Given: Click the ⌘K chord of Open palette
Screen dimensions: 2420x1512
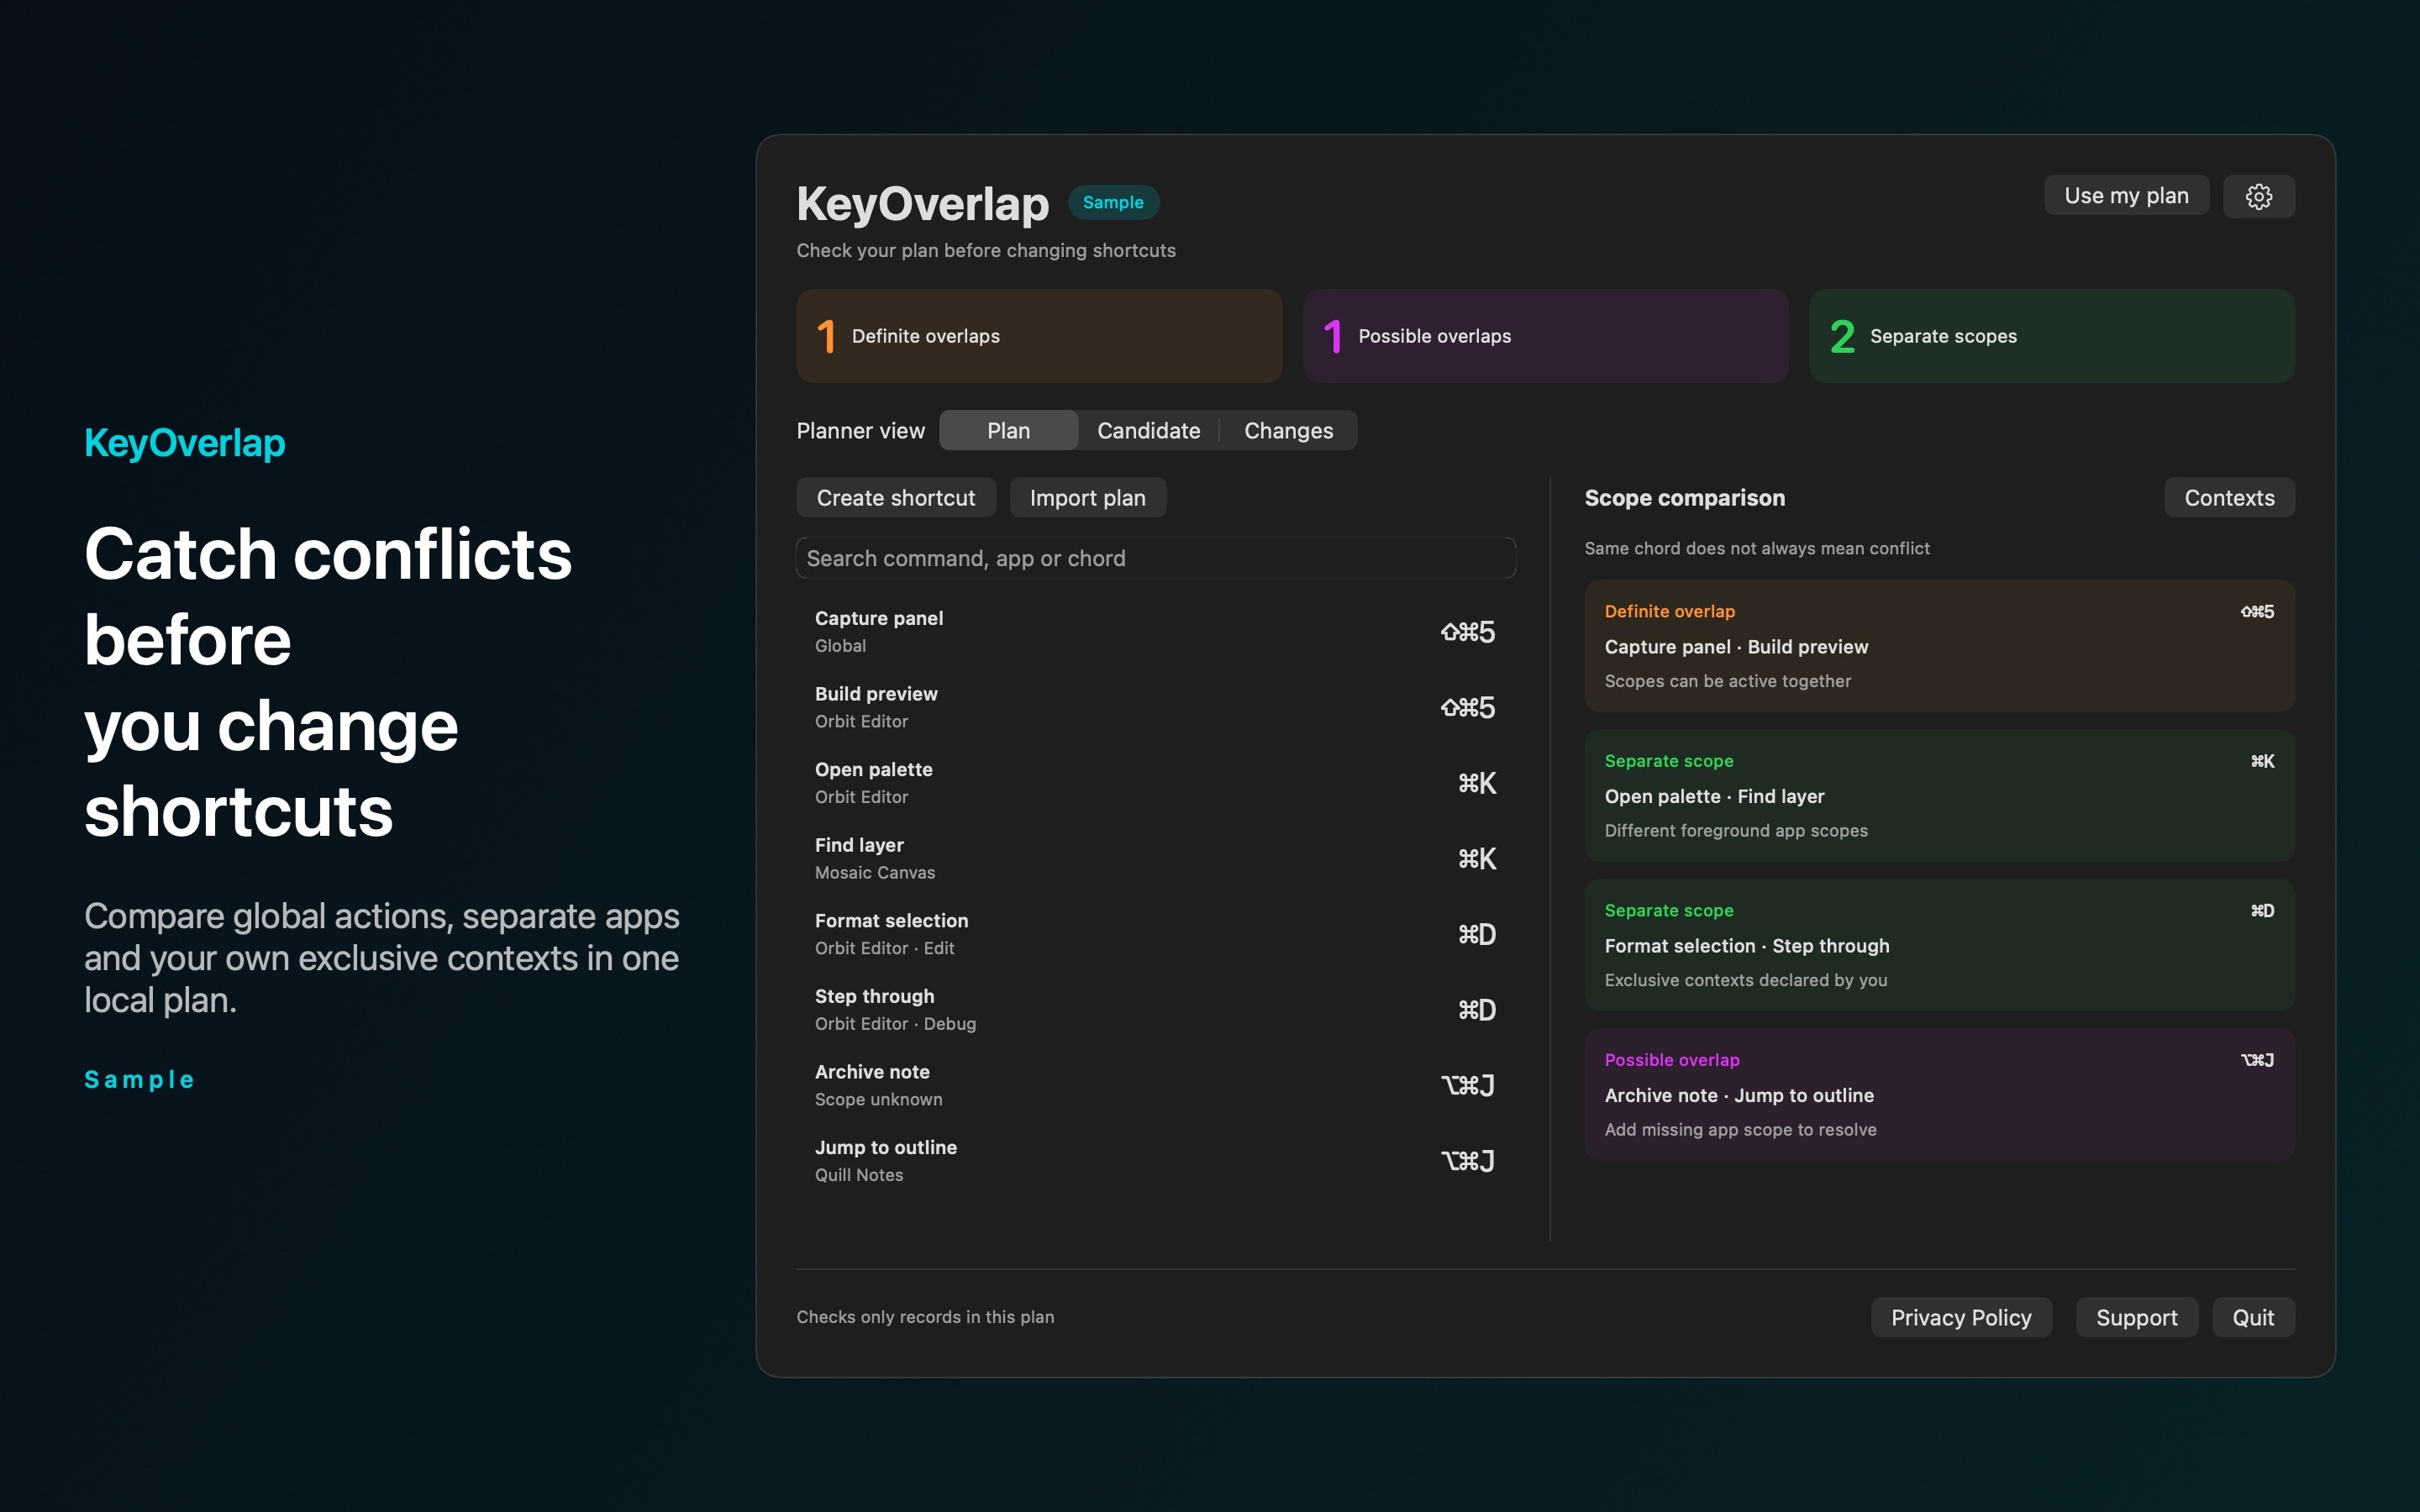Looking at the screenshot, I should (x=1477, y=783).
